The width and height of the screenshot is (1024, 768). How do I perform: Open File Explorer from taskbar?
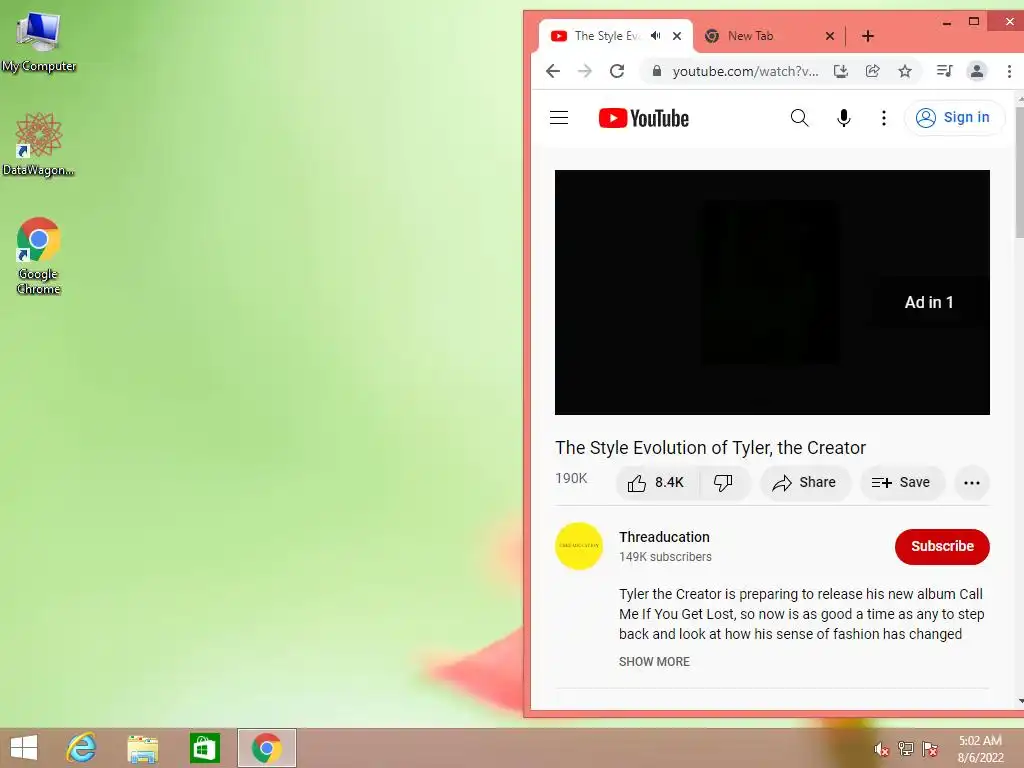coord(142,748)
